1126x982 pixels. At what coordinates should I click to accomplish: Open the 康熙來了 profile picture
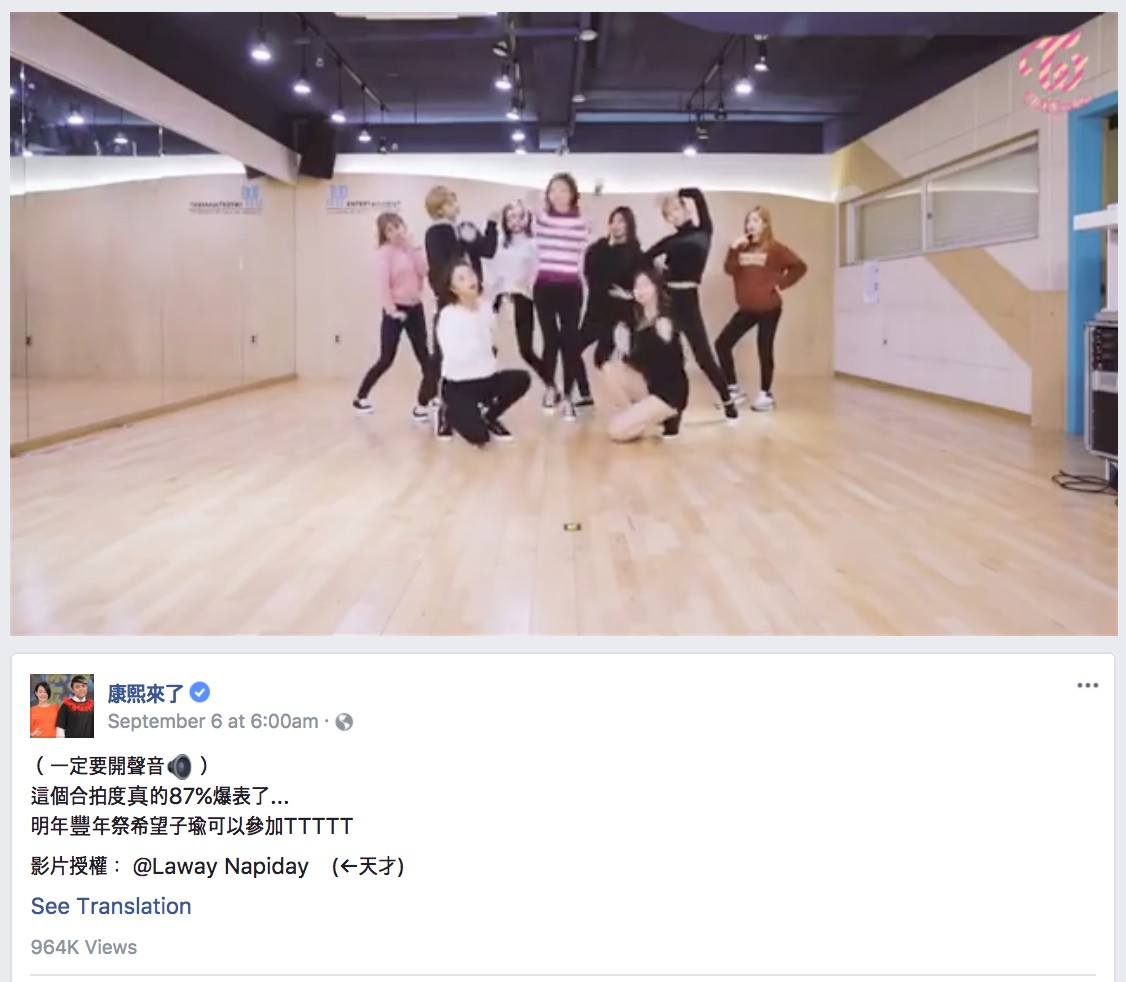(x=62, y=705)
